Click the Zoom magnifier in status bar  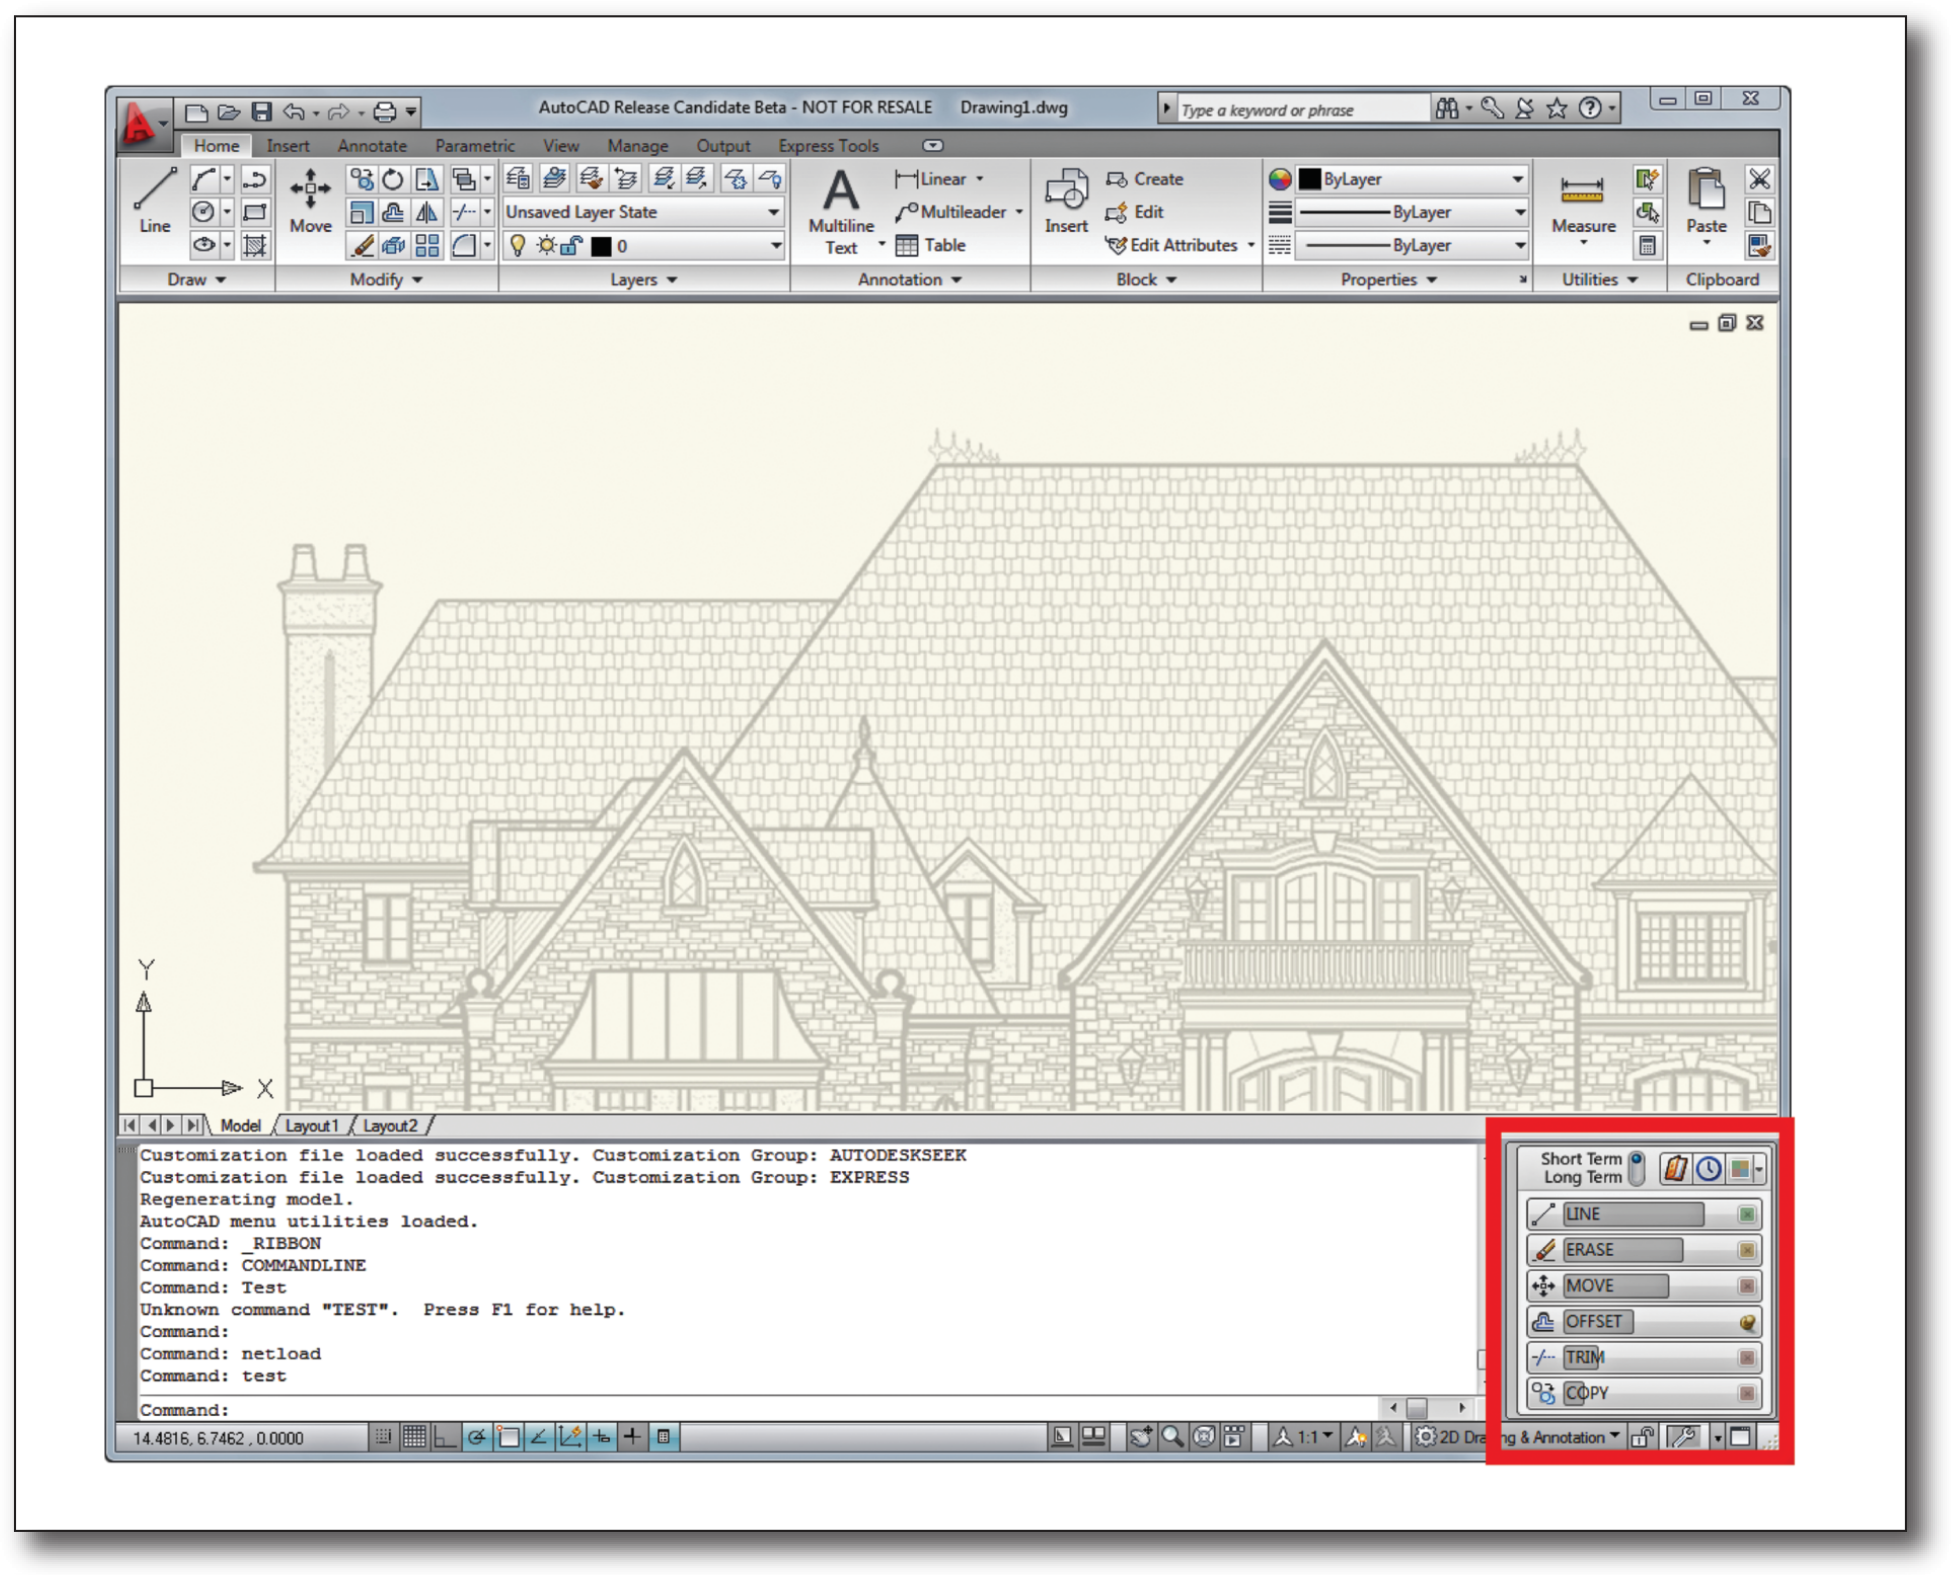click(1171, 1437)
